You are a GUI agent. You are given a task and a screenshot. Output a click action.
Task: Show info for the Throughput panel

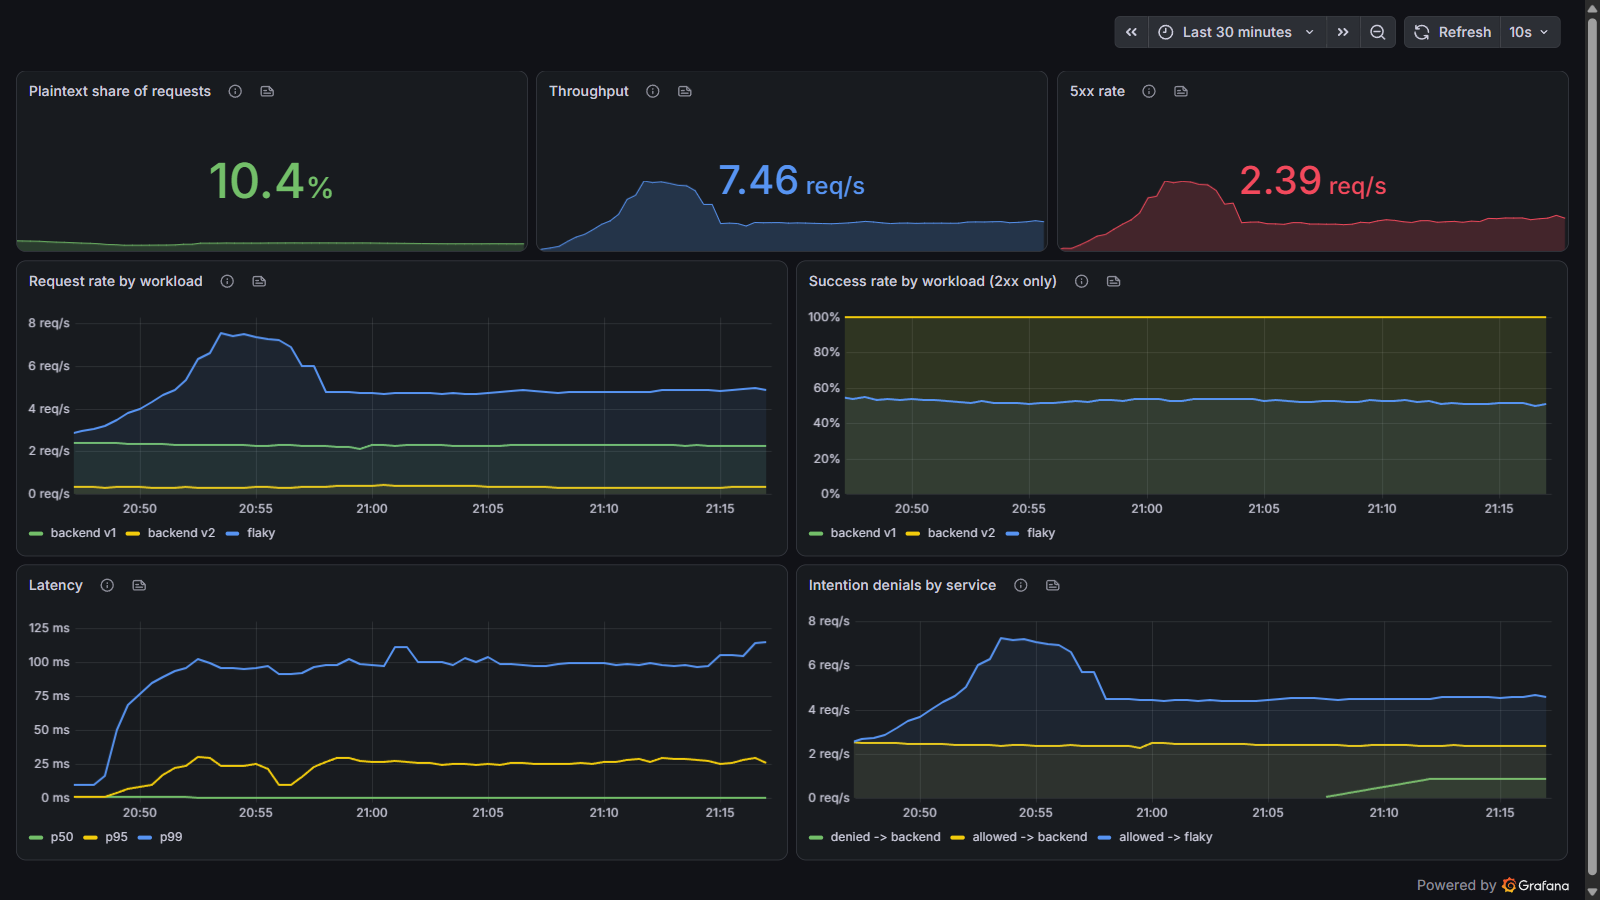click(653, 91)
